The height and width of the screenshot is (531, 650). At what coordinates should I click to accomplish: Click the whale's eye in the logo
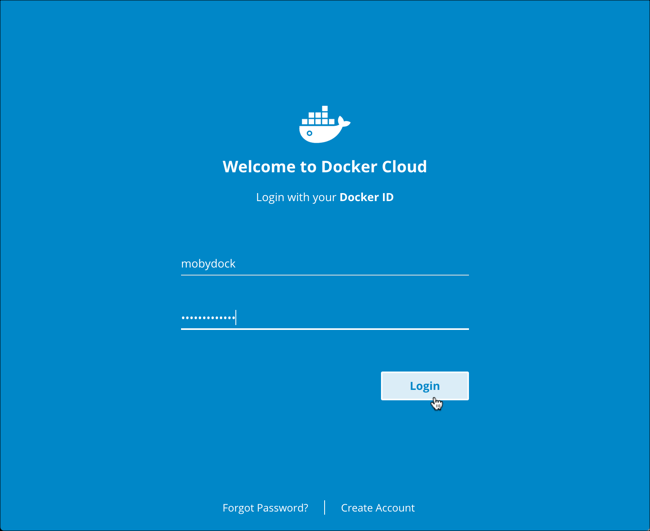[x=310, y=133]
